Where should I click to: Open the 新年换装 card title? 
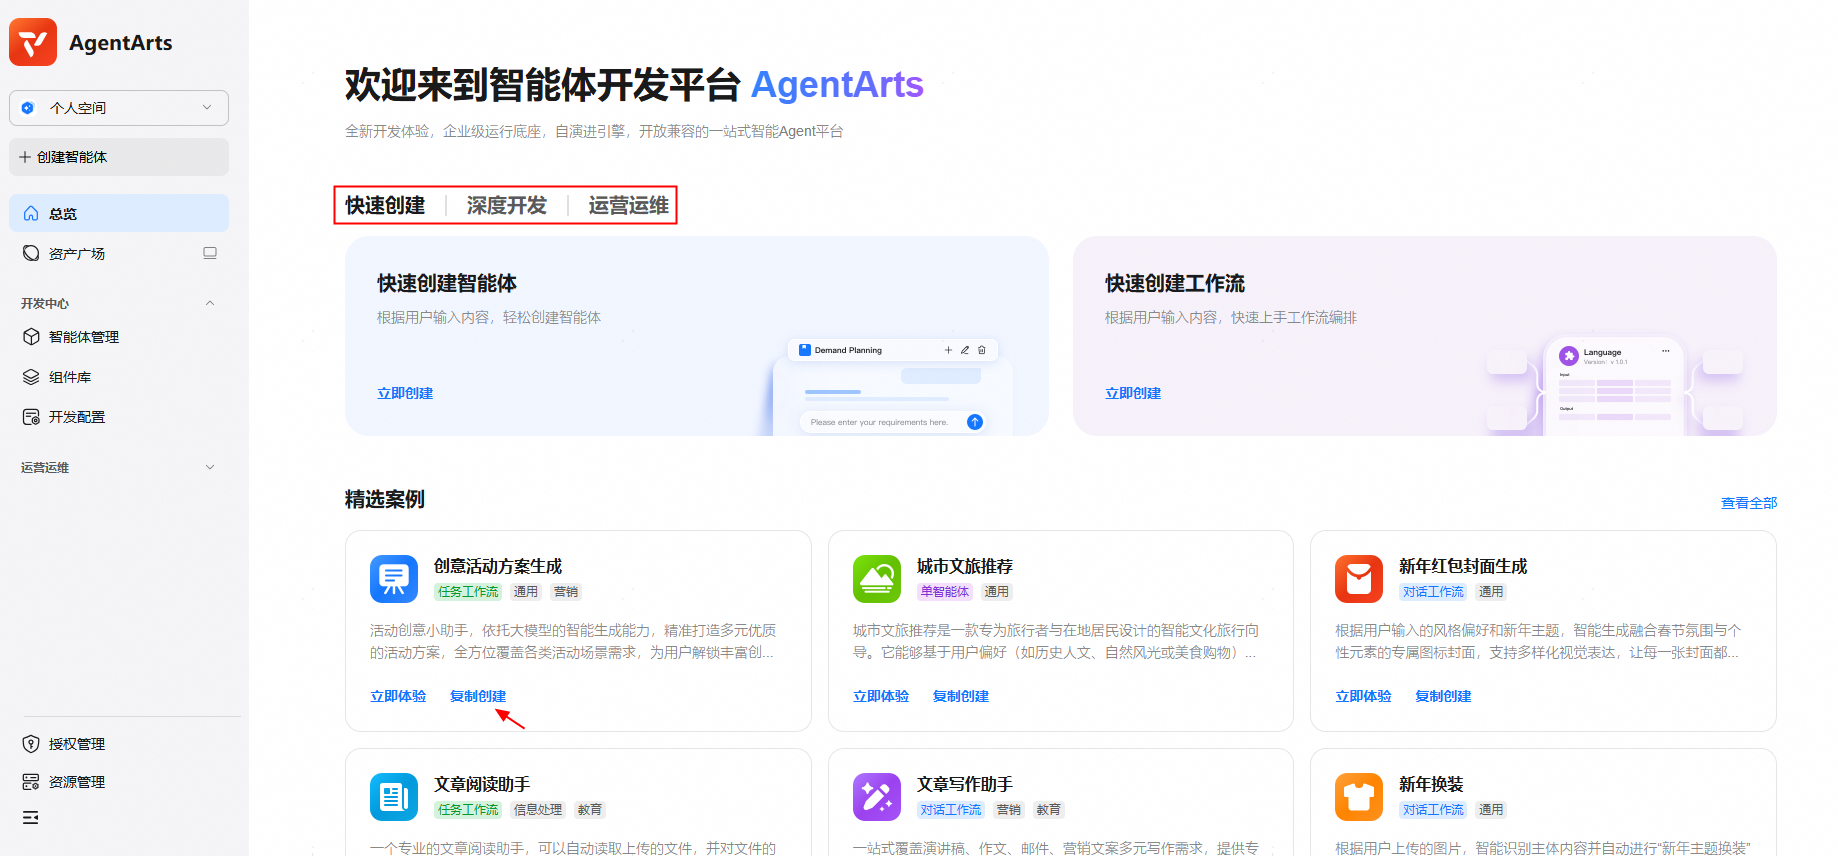coord(1431,784)
